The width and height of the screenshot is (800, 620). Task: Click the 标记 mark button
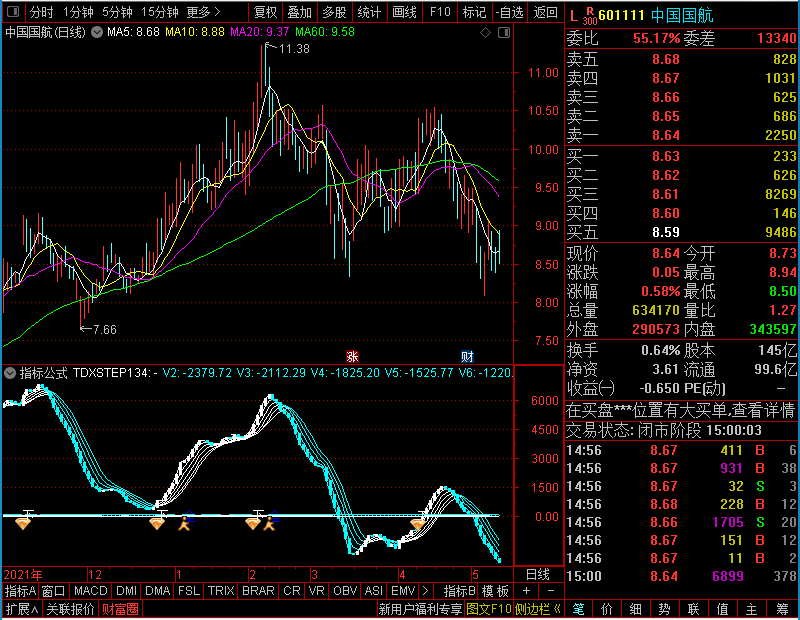point(474,12)
